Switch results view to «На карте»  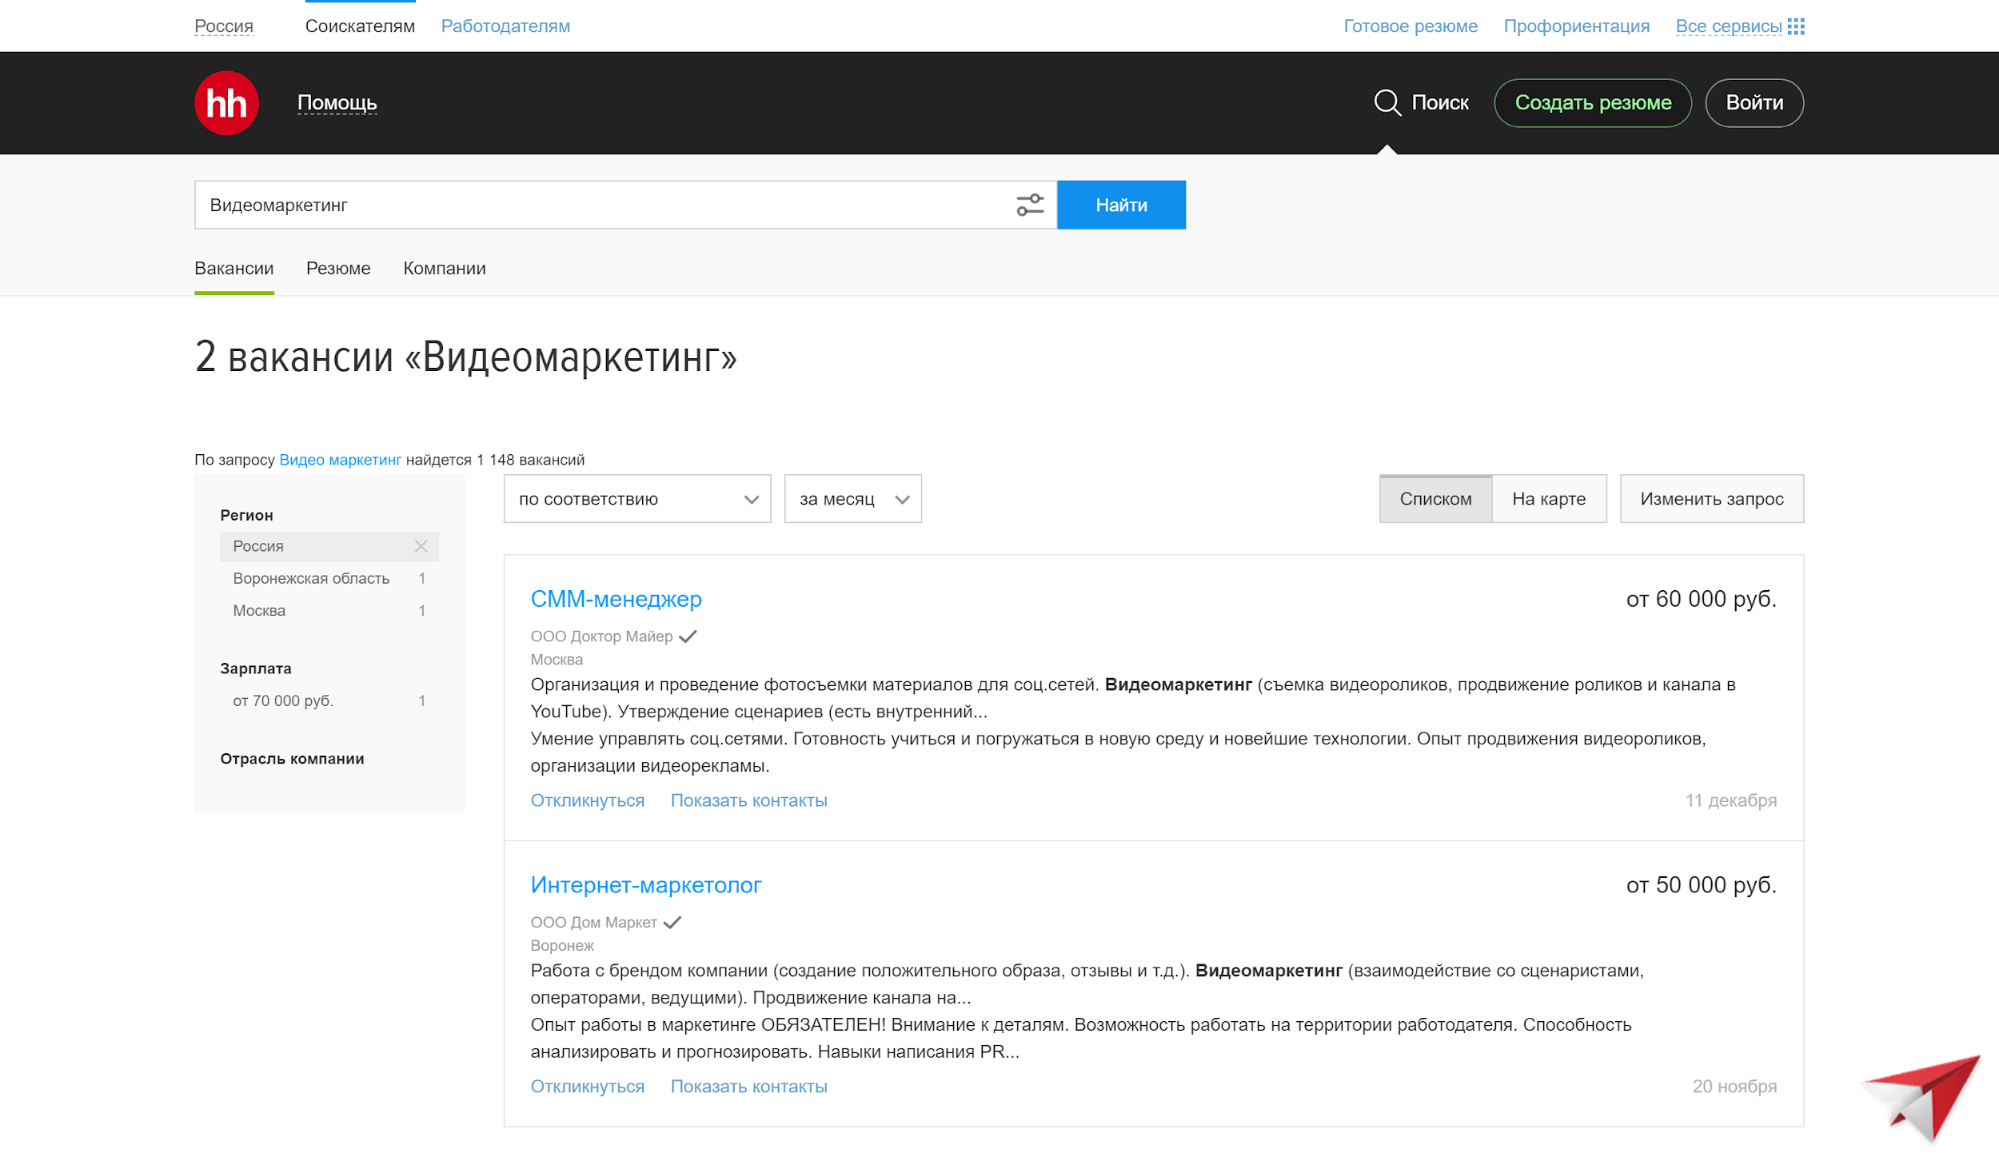[x=1549, y=498]
